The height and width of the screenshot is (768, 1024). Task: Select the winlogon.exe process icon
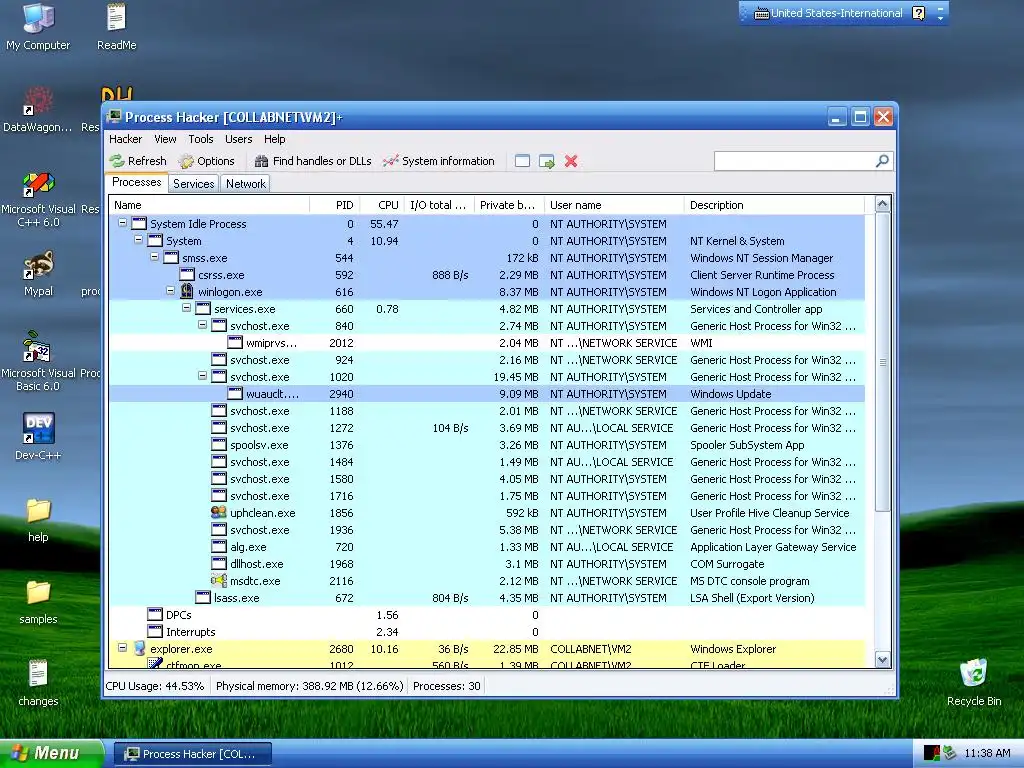(x=187, y=291)
